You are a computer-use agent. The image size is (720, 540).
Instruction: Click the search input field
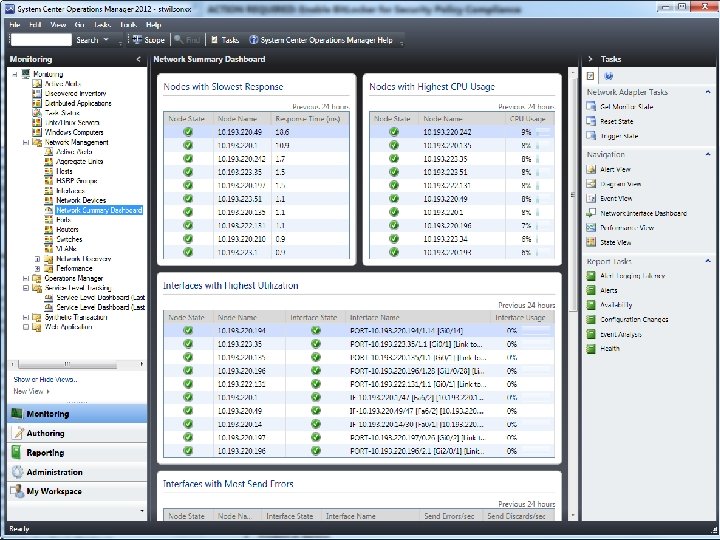point(41,40)
